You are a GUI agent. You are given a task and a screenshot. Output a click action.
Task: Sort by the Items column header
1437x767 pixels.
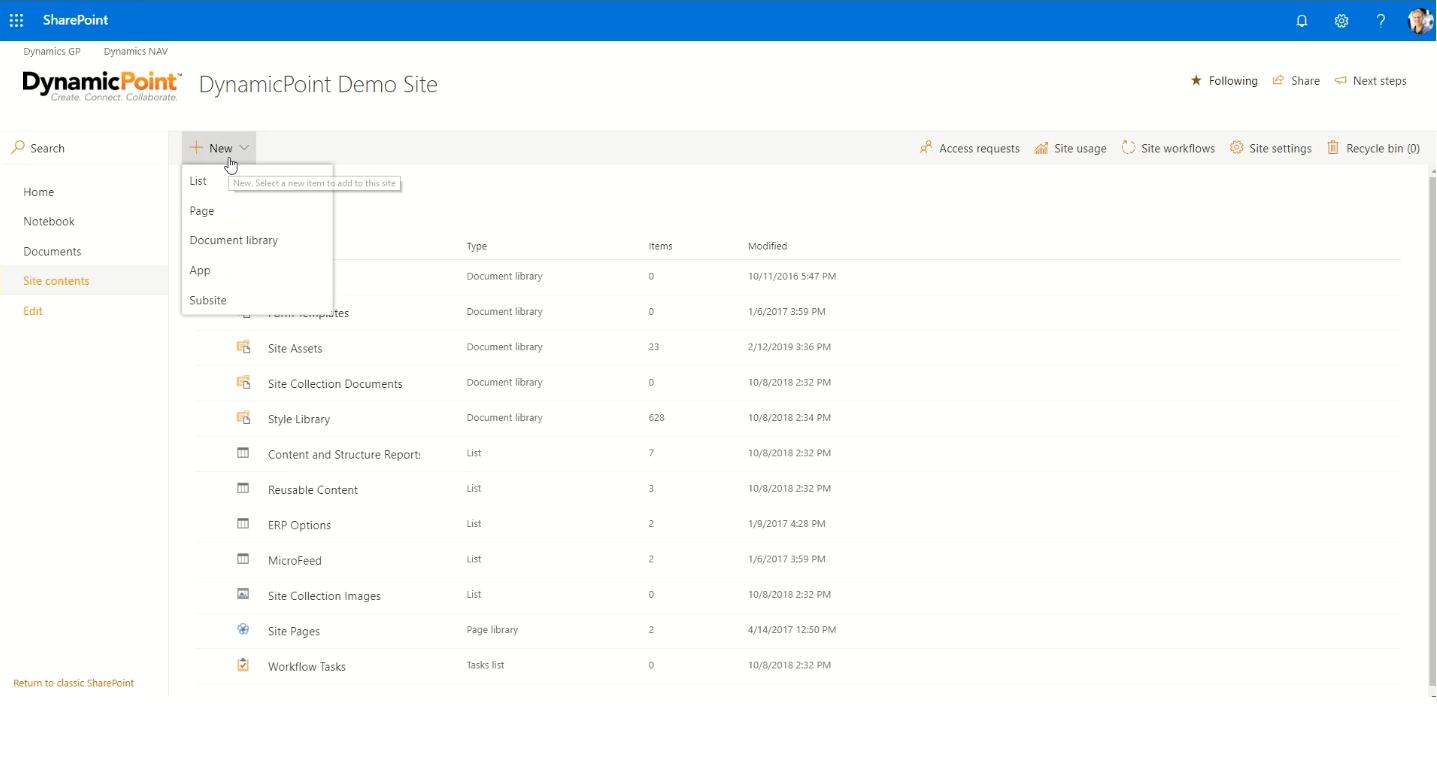pyautogui.click(x=661, y=246)
